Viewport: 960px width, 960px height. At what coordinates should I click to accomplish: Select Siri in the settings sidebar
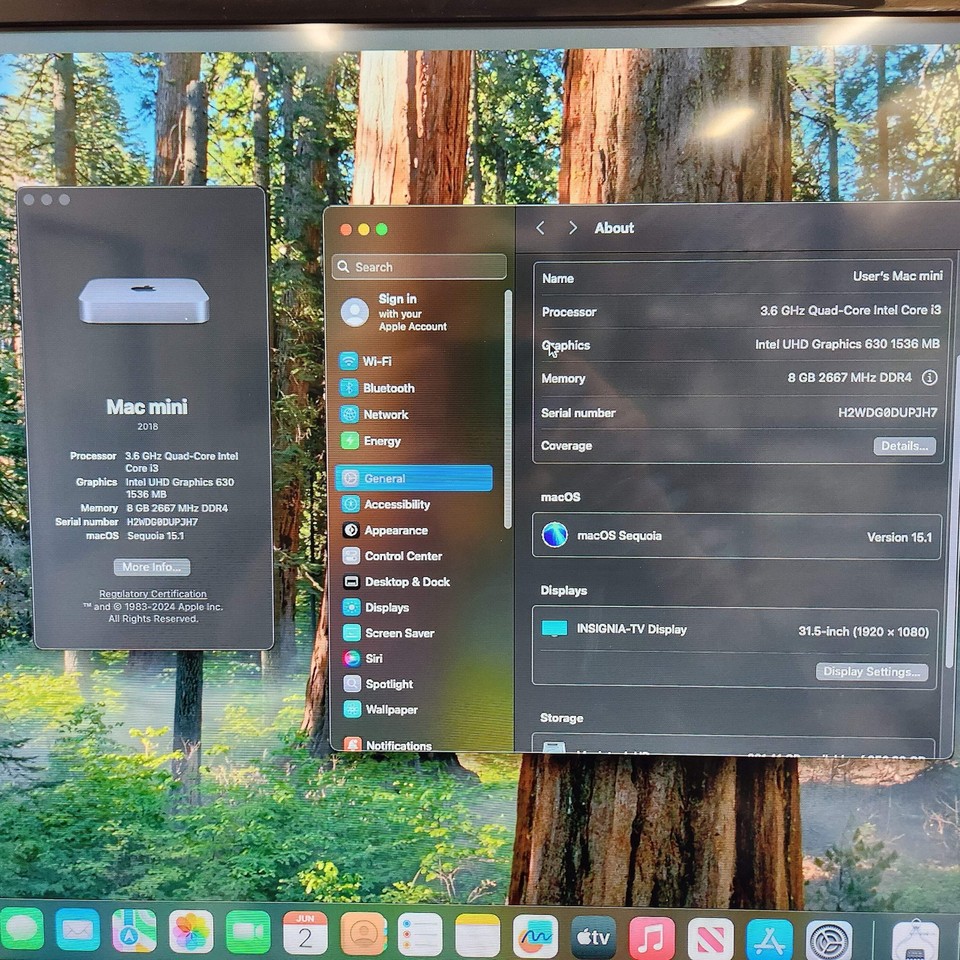[x=373, y=658]
